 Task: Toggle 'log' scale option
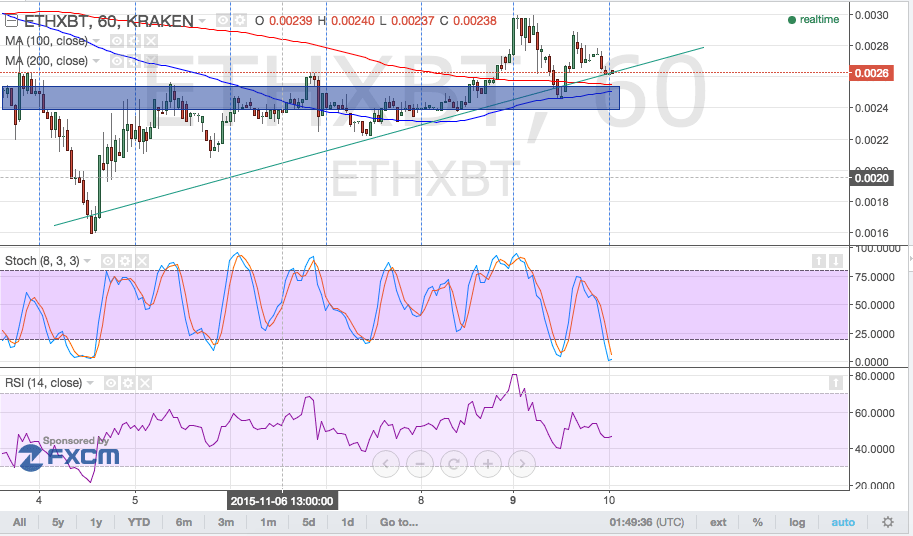(797, 522)
